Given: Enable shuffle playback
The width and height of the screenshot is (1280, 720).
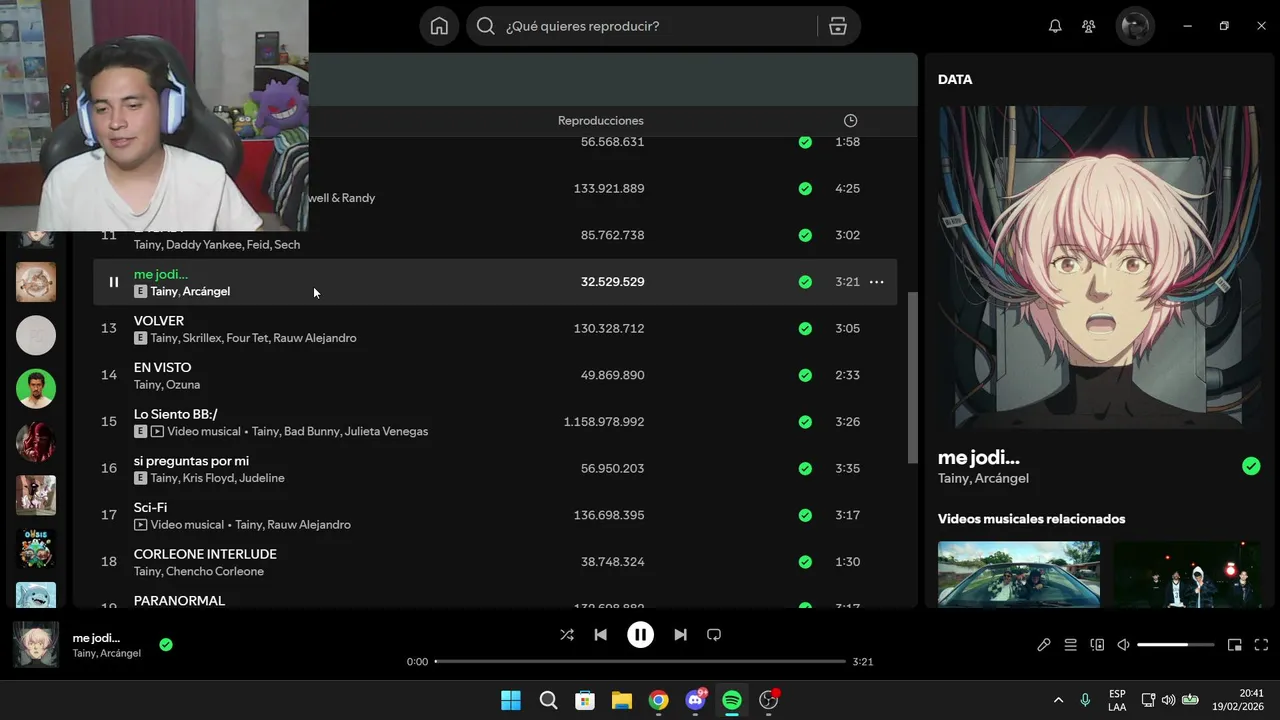Looking at the screenshot, I should 567,635.
